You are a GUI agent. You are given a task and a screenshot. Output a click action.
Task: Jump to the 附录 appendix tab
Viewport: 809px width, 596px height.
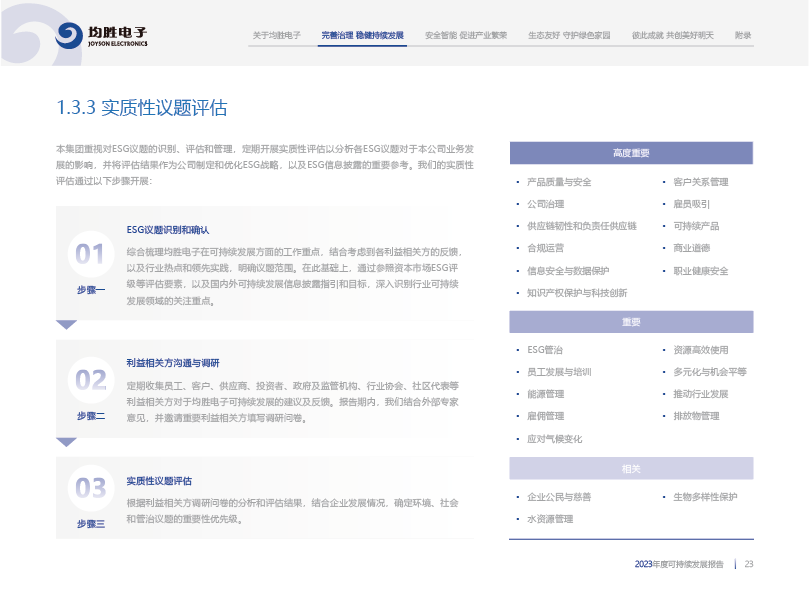click(743, 35)
